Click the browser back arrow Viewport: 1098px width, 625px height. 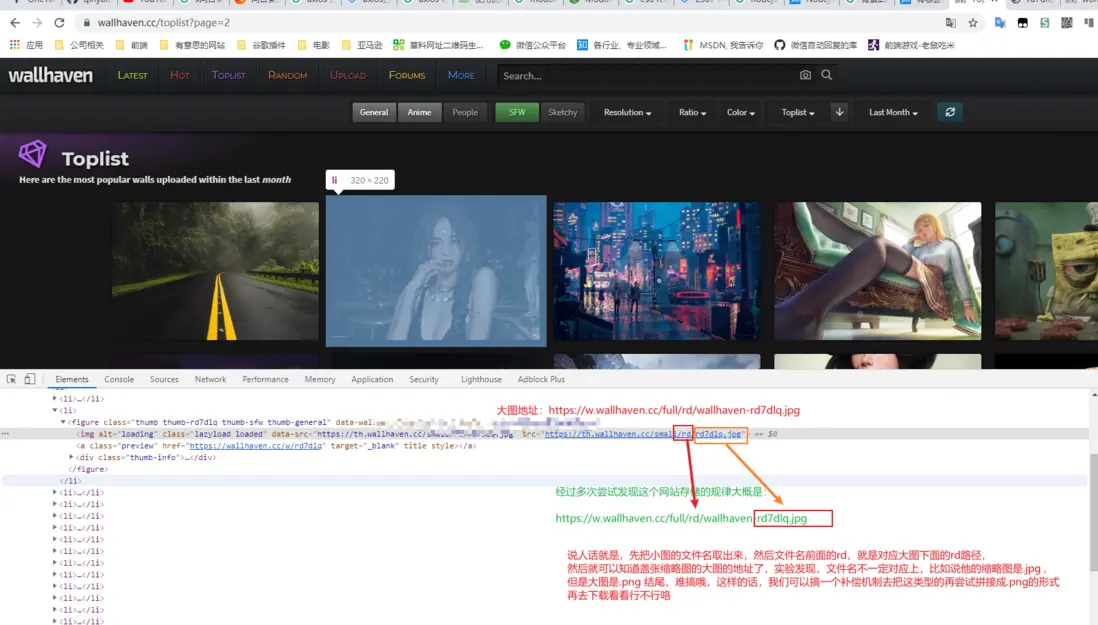15,22
